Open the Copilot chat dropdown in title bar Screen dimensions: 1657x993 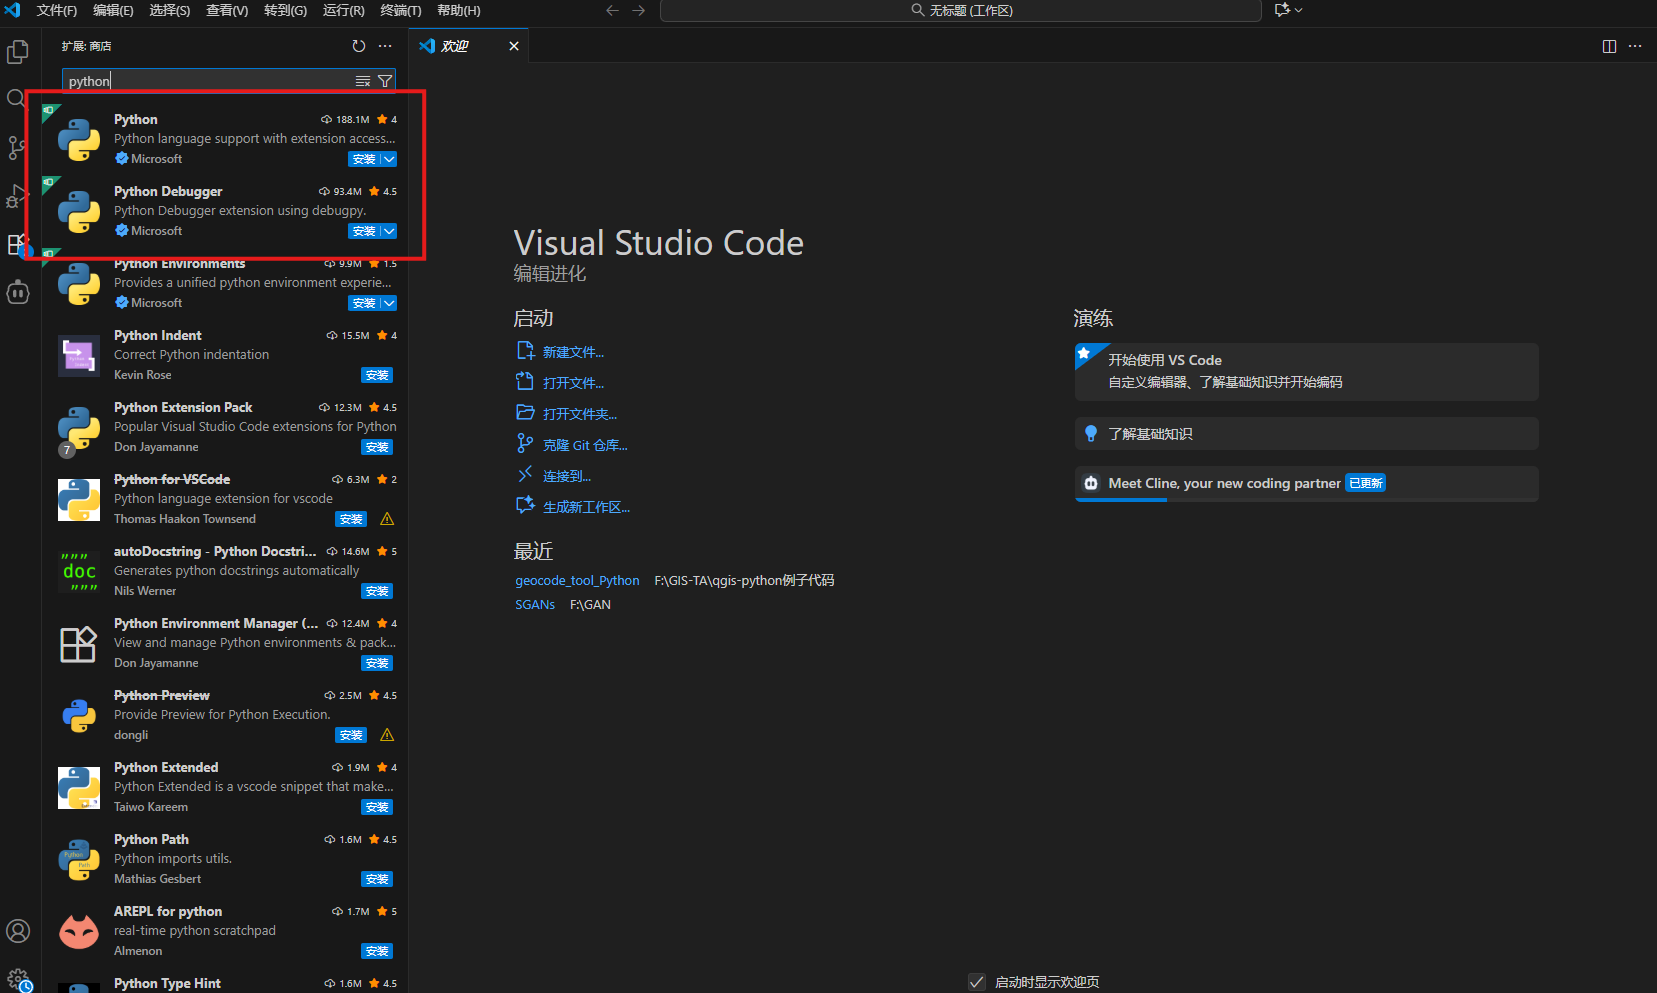tap(1289, 10)
